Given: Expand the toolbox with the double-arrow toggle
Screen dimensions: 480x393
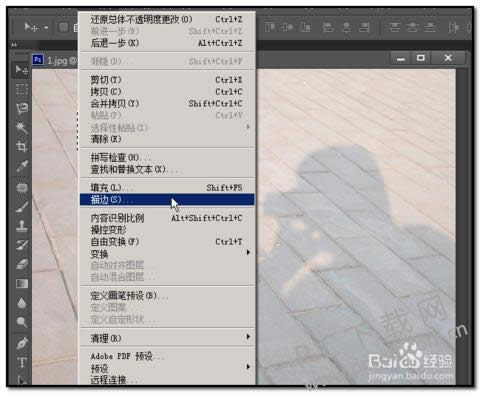Looking at the screenshot, I should coord(14,45).
